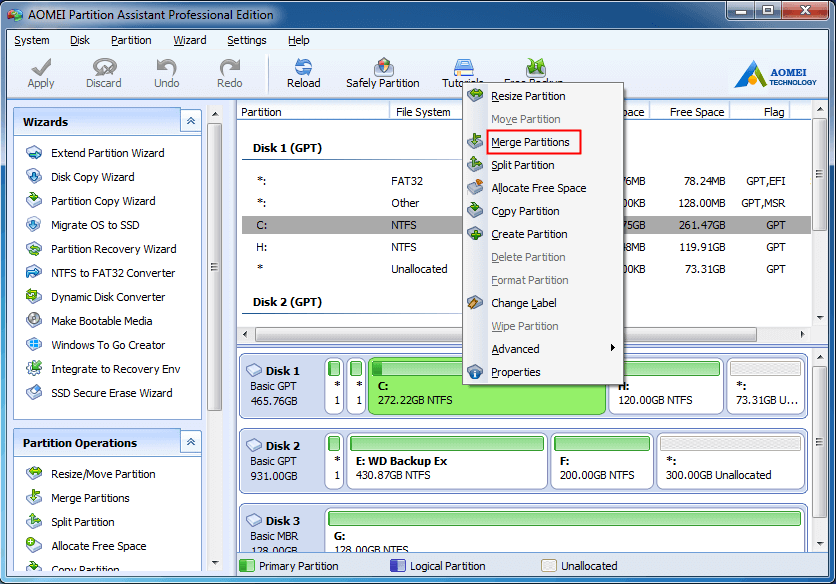Click the disk map vertical scrollbar
The image size is (836, 584).
coord(819,442)
